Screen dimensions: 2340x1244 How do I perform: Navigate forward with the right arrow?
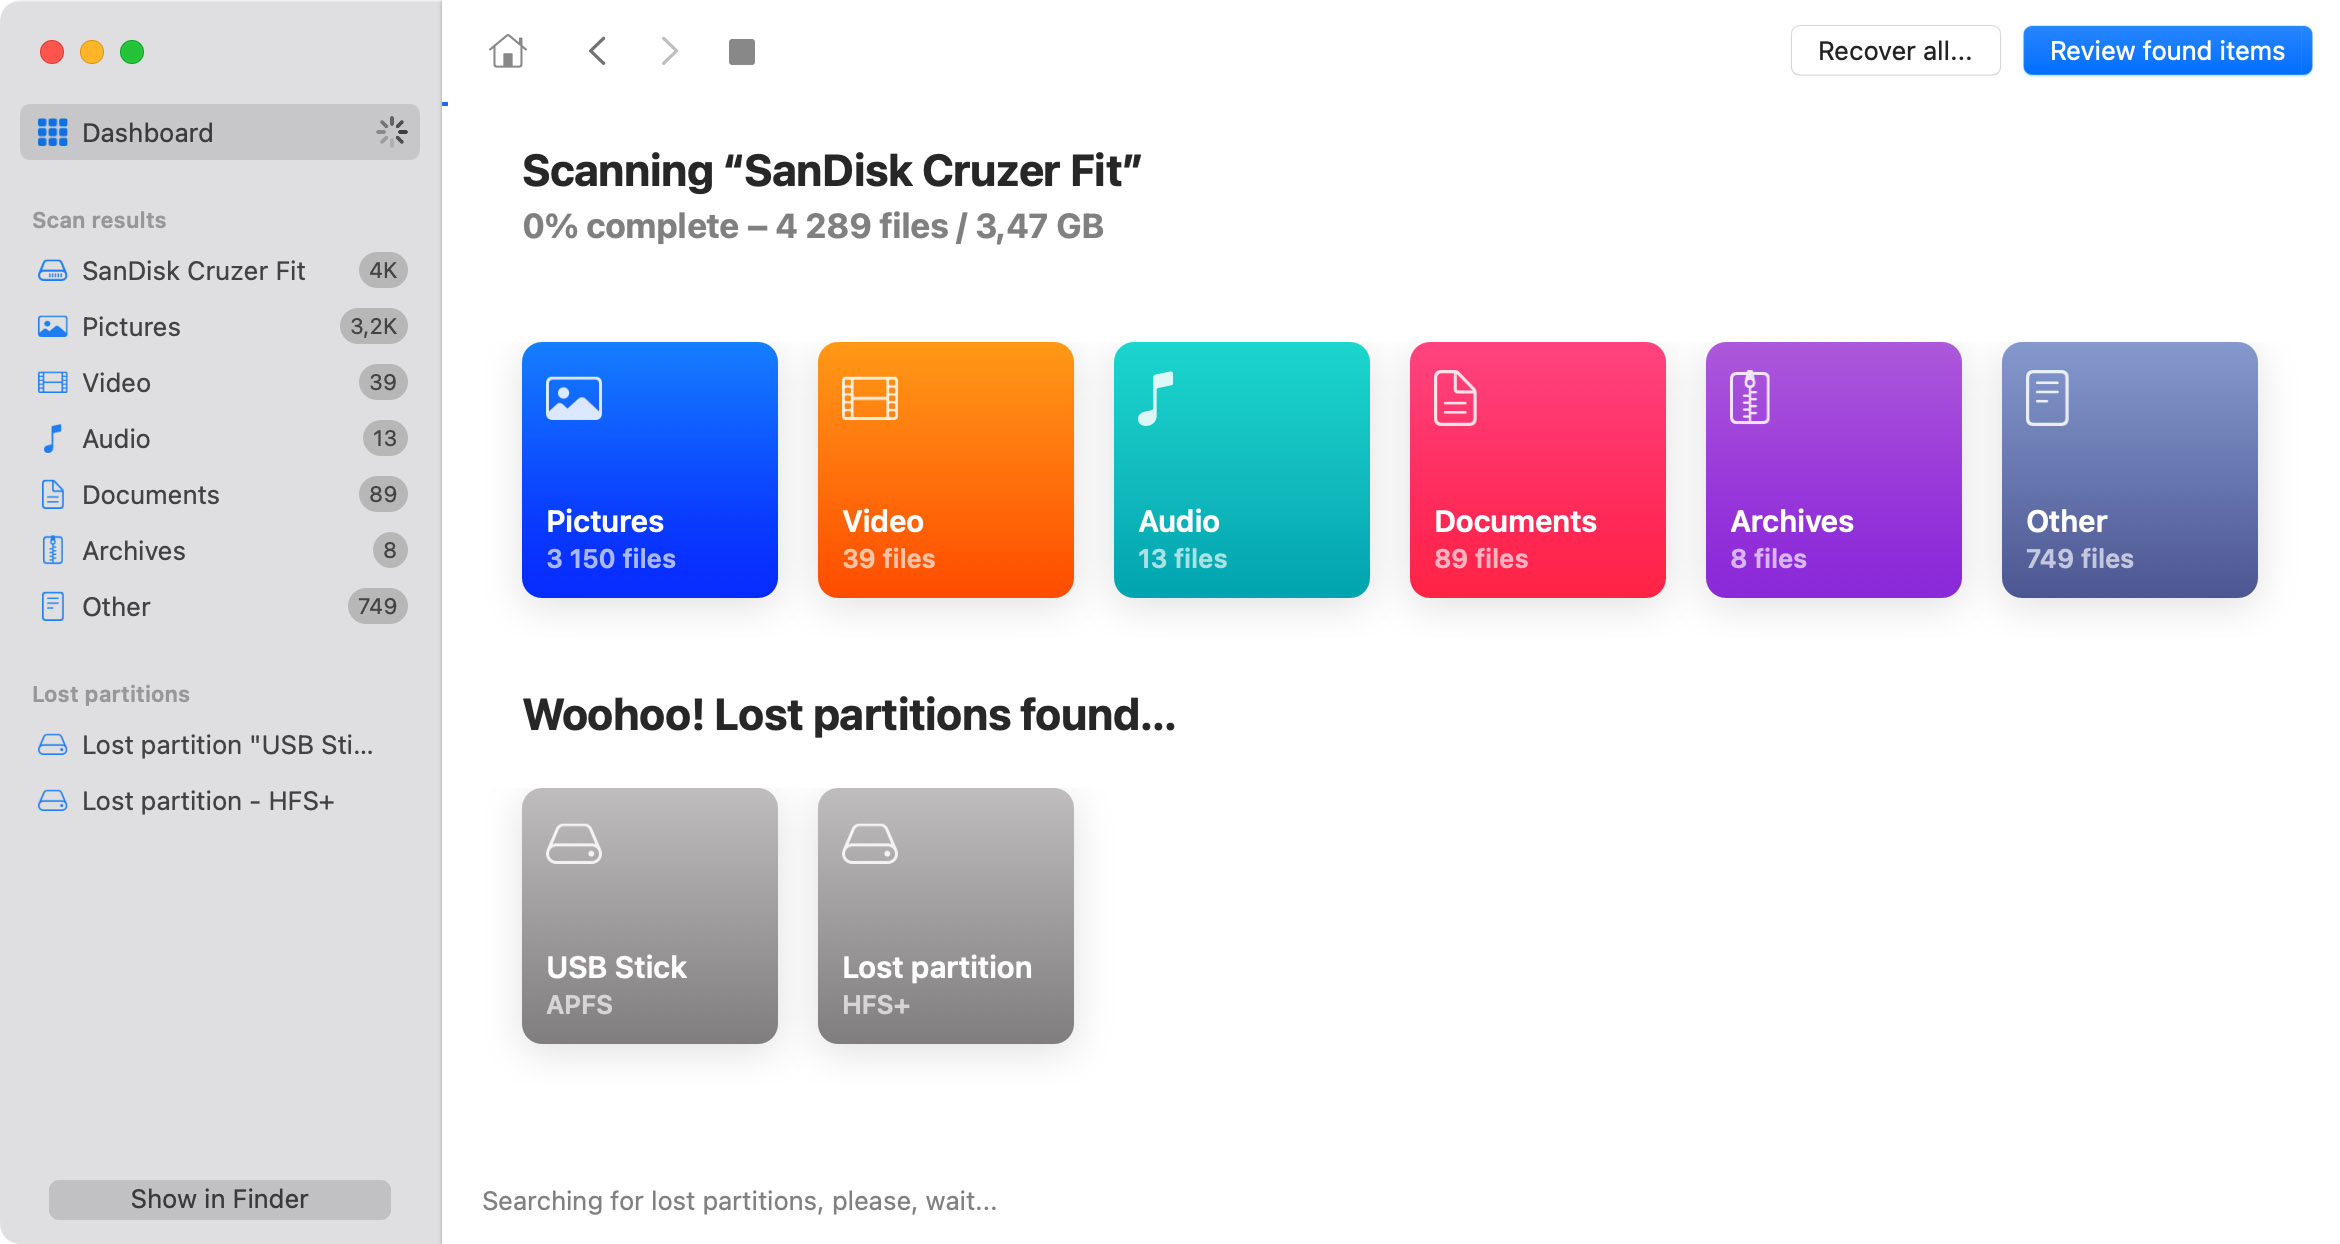(x=669, y=51)
